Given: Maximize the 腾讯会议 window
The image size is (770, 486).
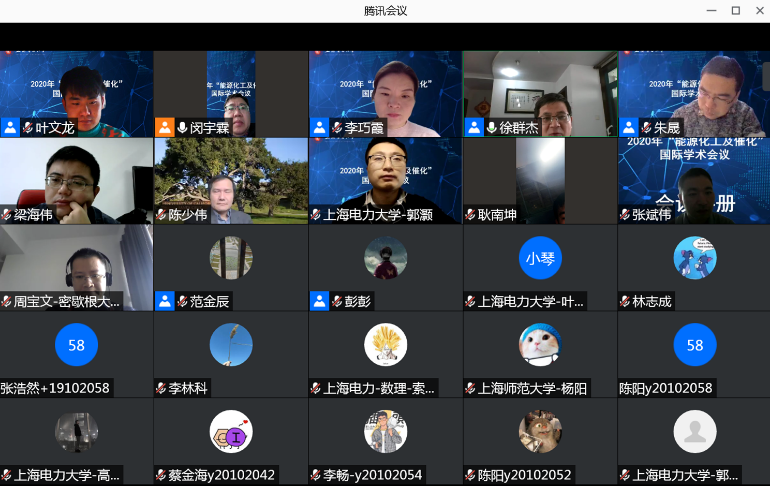Looking at the screenshot, I should click(x=735, y=11).
